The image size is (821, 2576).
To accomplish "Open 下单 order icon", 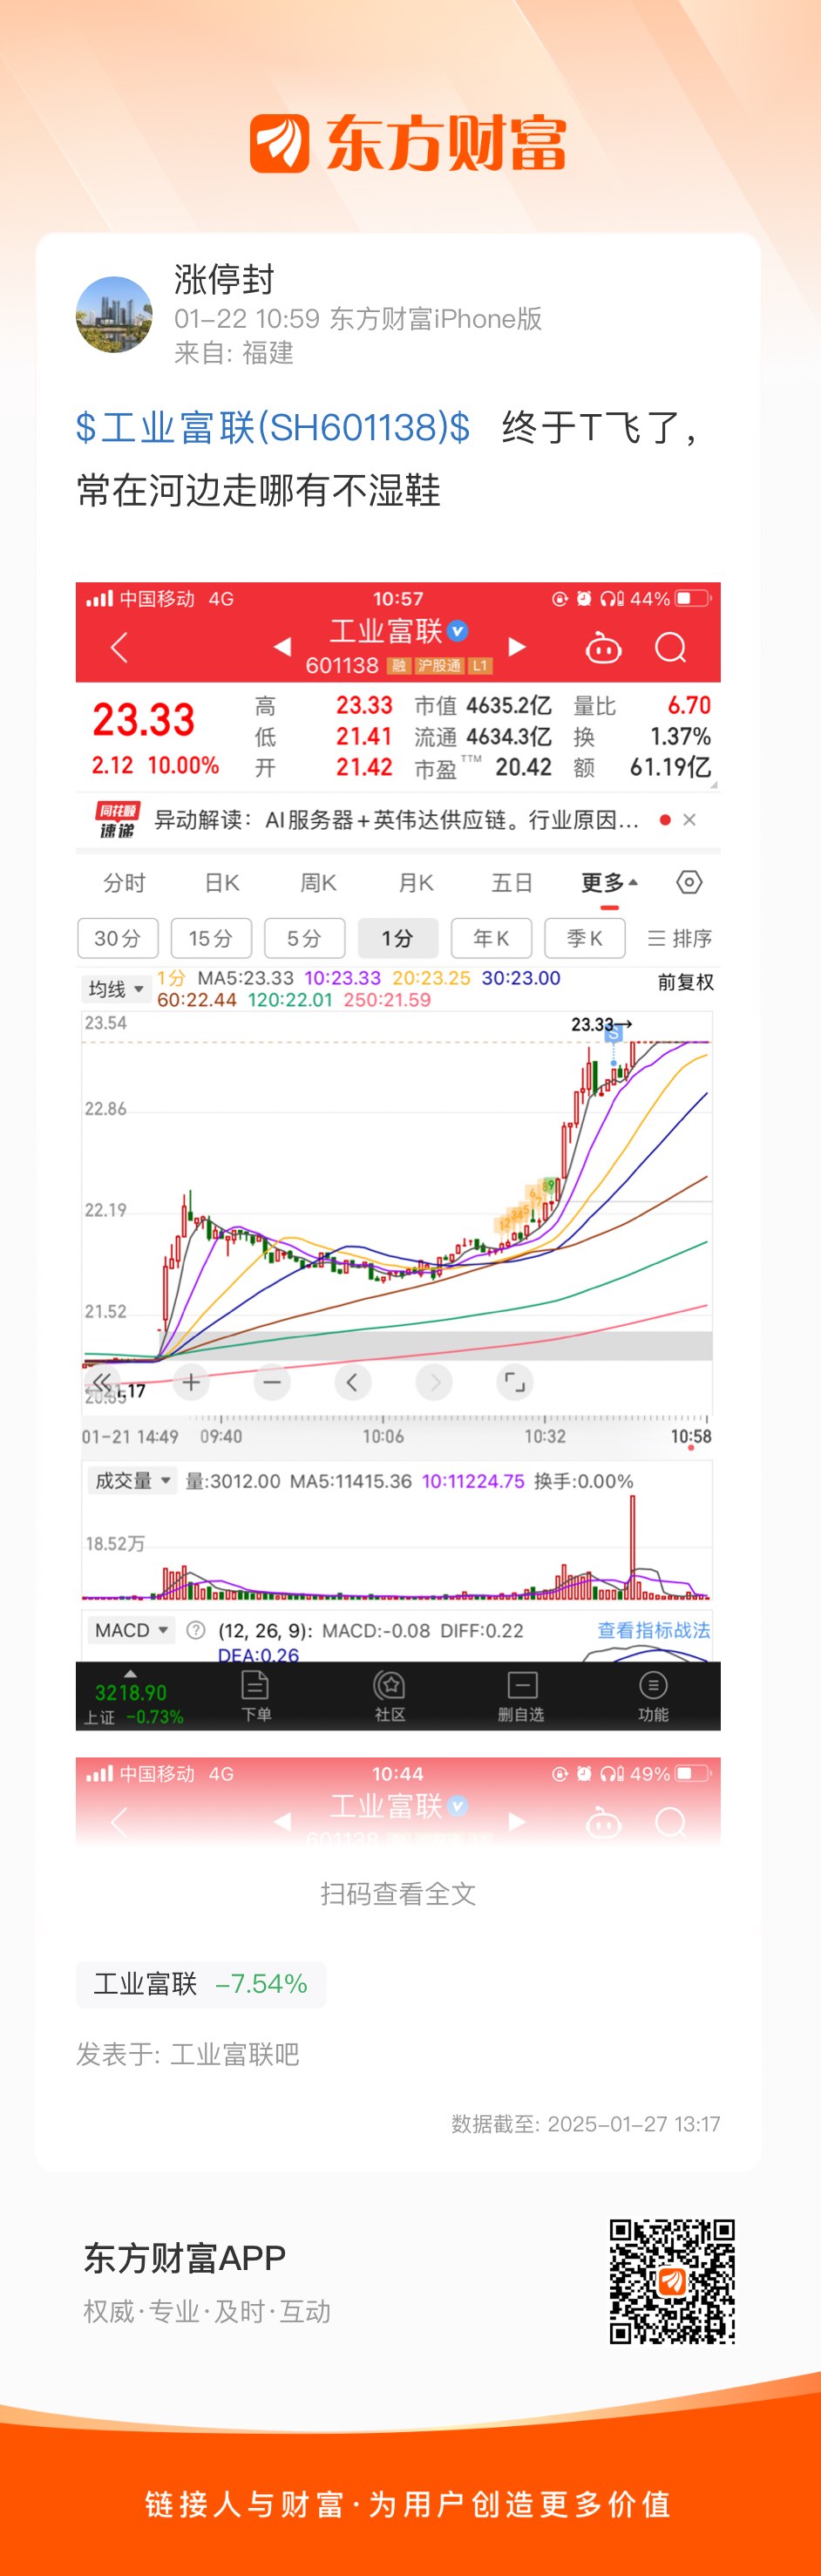I will 256,1696.
